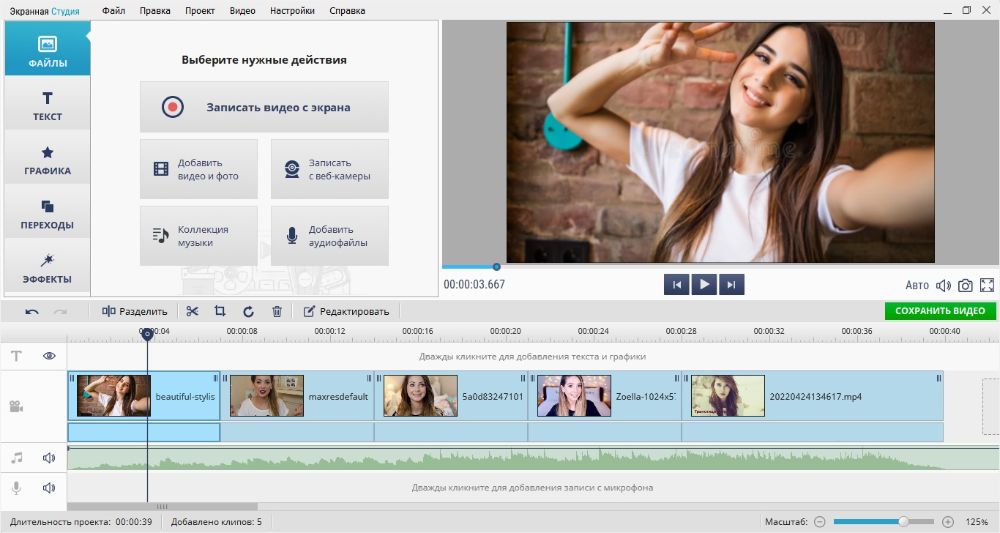Delete clip with trash bin icon

277,311
